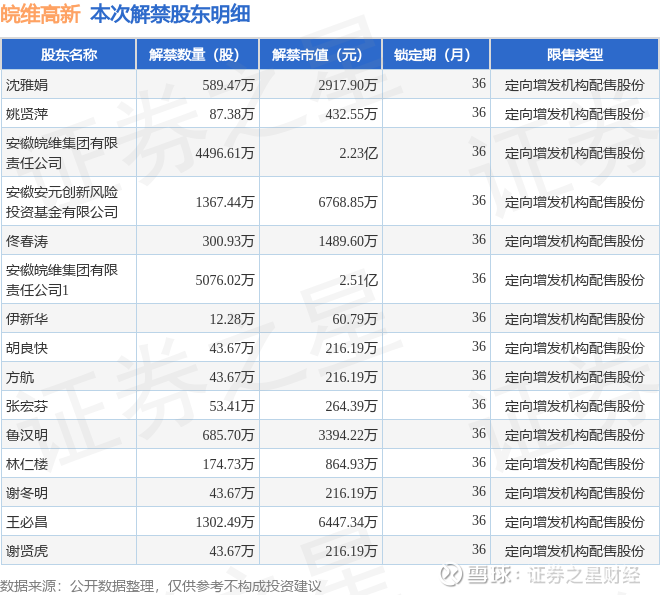Select shareholder 沈雅娟 in the table
Image resolution: width=660 pixels, height=595 pixels.
(27, 85)
